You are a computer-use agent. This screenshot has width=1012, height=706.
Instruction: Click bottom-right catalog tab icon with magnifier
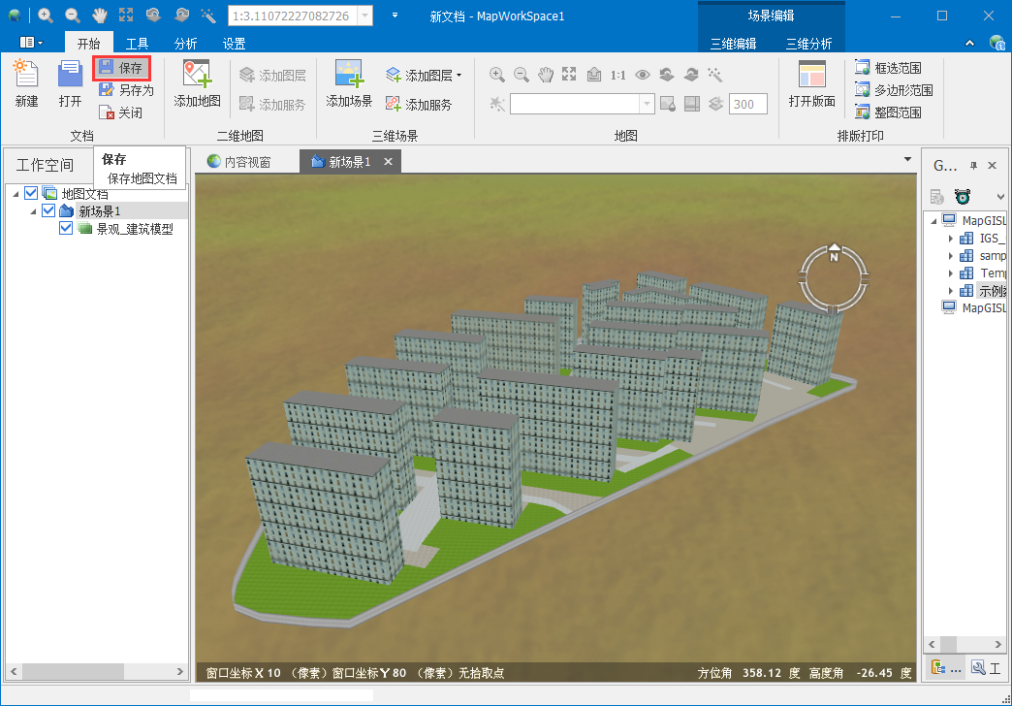click(x=978, y=669)
